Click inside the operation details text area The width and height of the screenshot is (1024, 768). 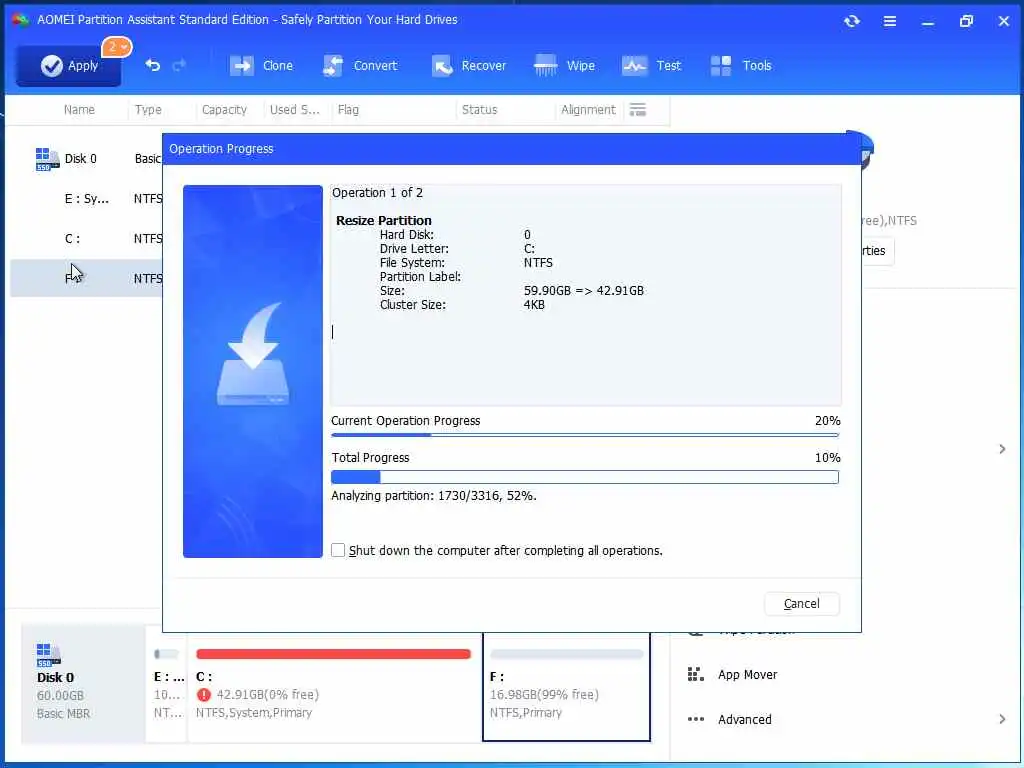(x=585, y=295)
